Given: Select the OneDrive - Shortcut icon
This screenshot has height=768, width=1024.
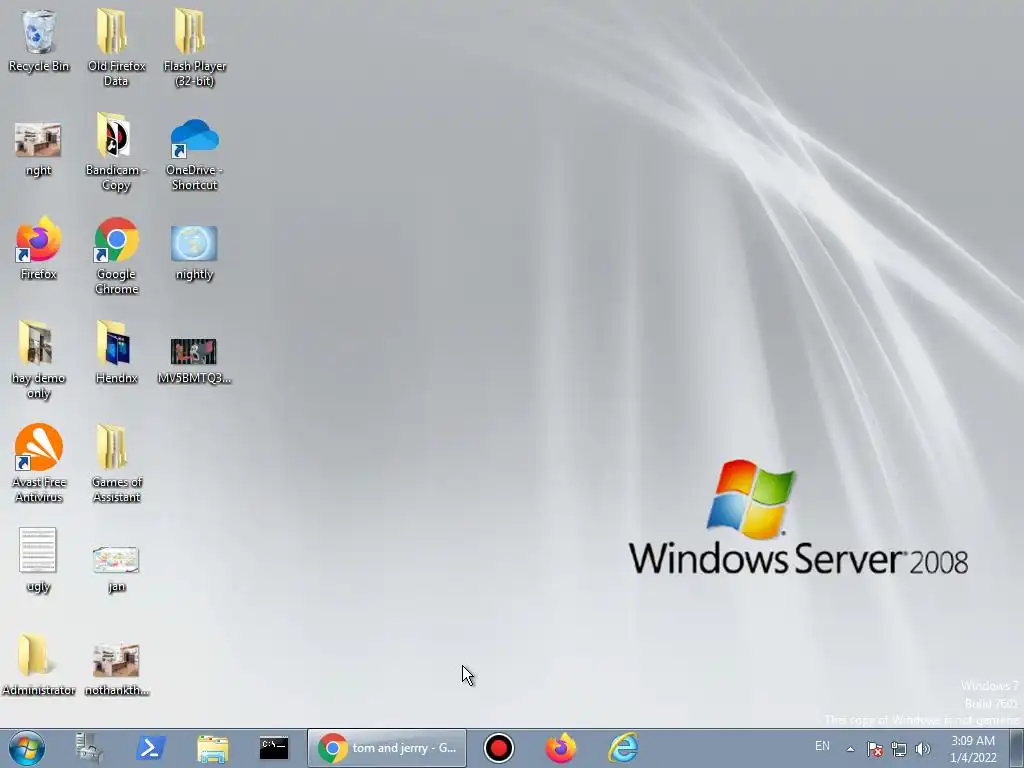Looking at the screenshot, I should (x=195, y=153).
